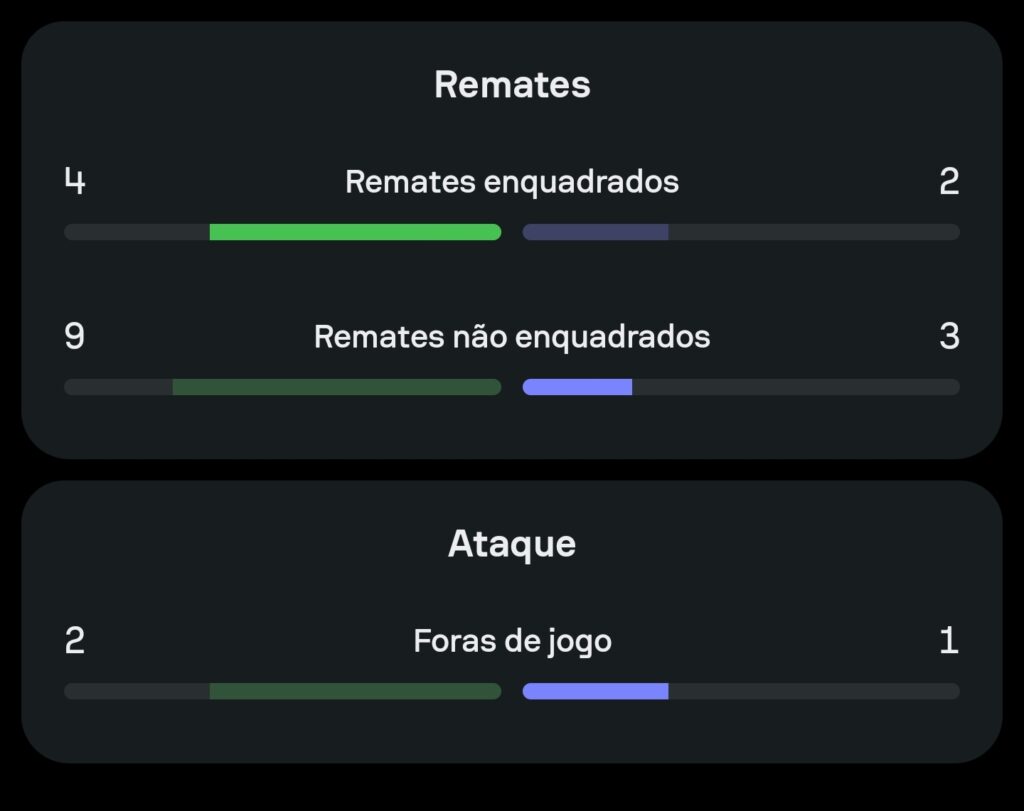
Task: Click the away value 1 for Foras de jogo
Action: (x=949, y=641)
